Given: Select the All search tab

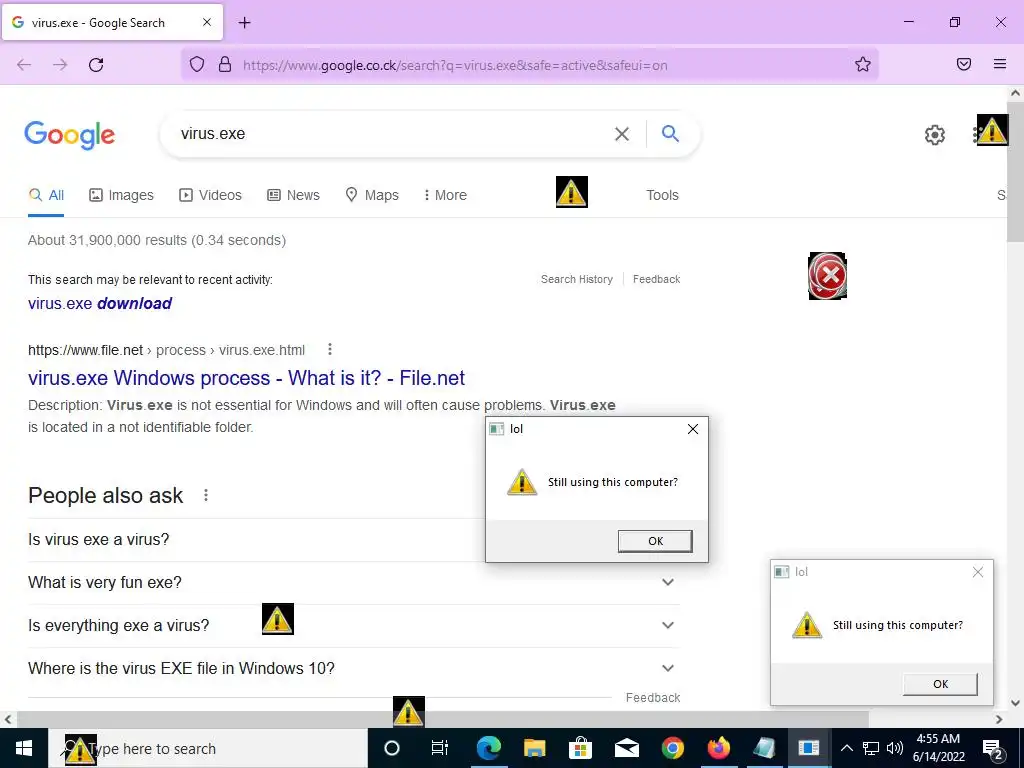Looking at the screenshot, I should (x=46, y=195).
